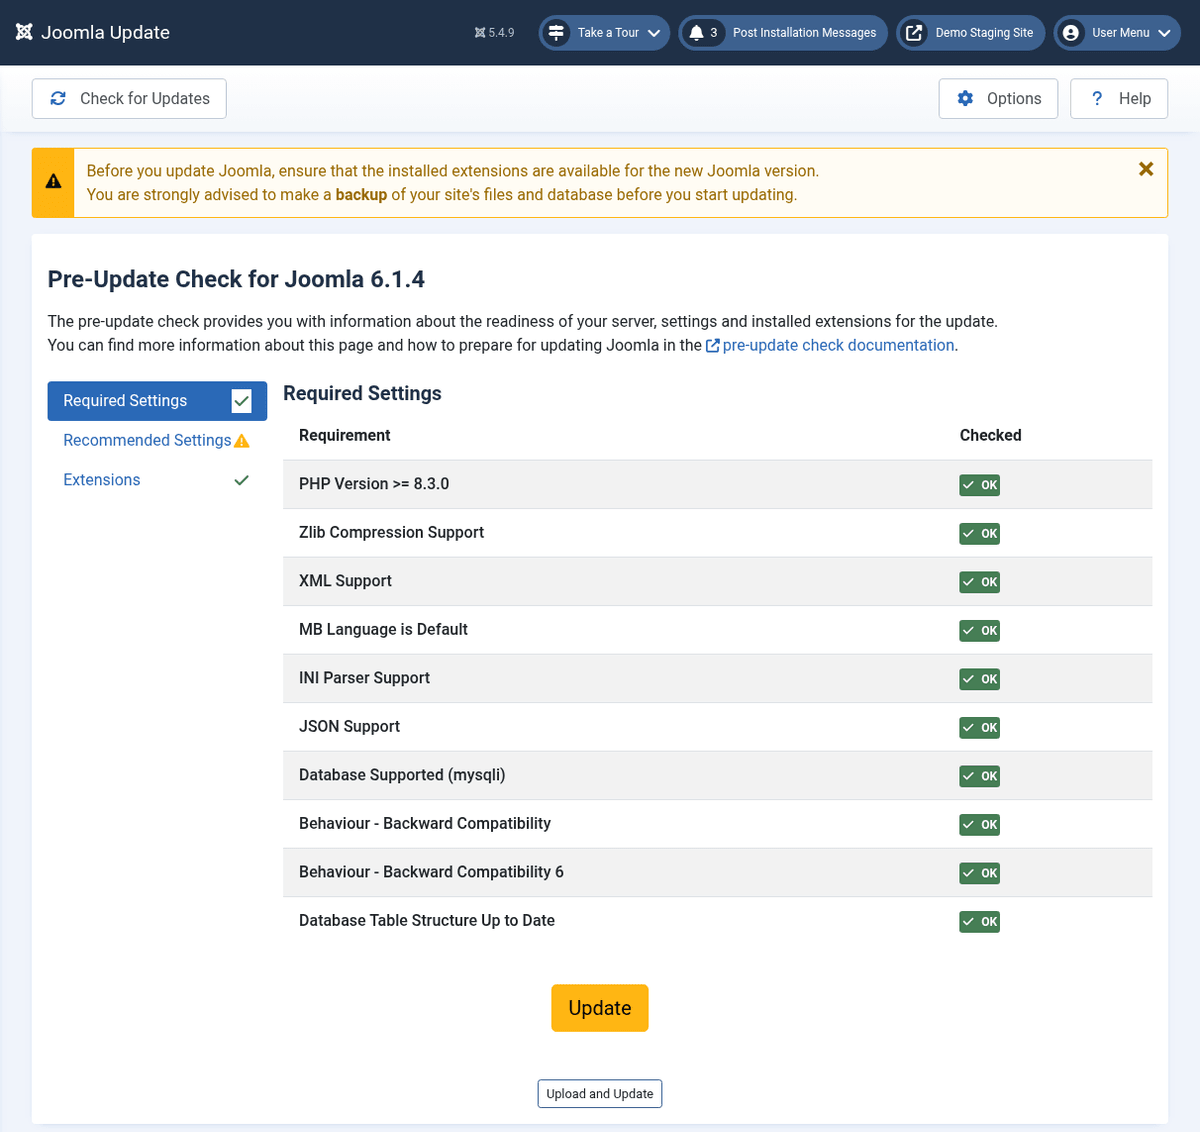This screenshot has width=1200, height=1132.
Task: Click OK badge for Database Table Structure
Action: pos(980,921)
